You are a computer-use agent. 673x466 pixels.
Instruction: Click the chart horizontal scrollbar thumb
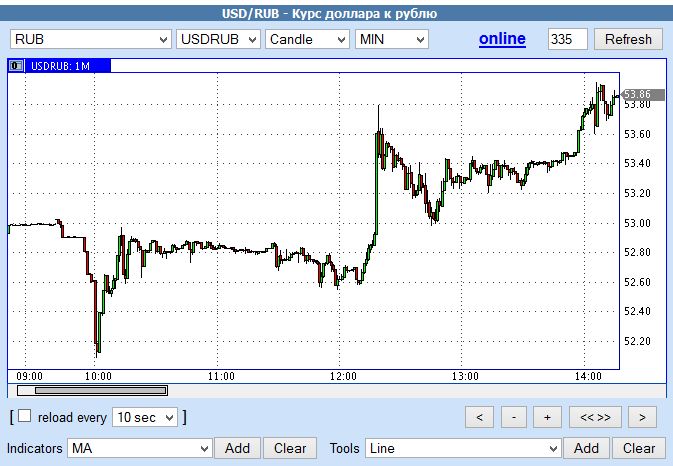[101, 390]
